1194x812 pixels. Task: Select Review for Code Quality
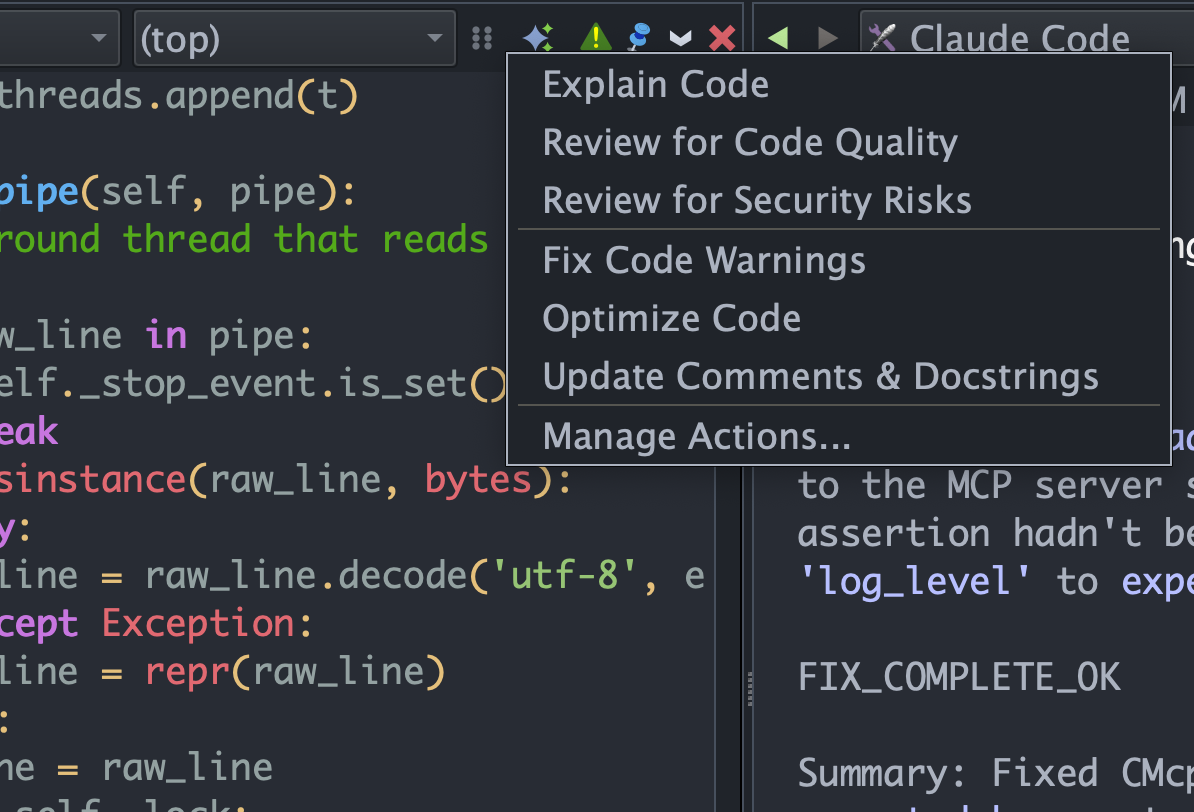coord(838,142)
